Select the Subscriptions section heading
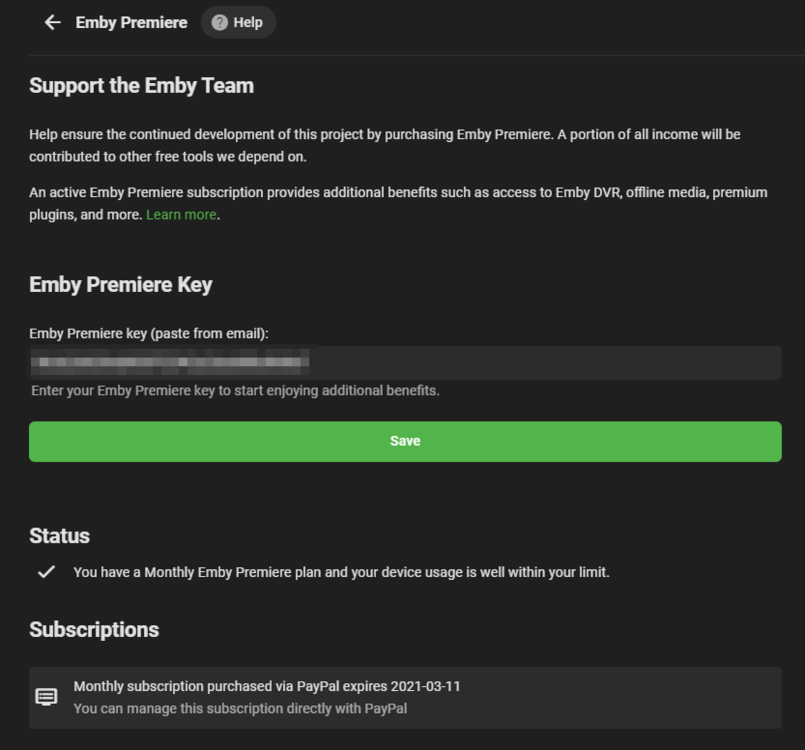The image size is (805, 750). point(93,629)
